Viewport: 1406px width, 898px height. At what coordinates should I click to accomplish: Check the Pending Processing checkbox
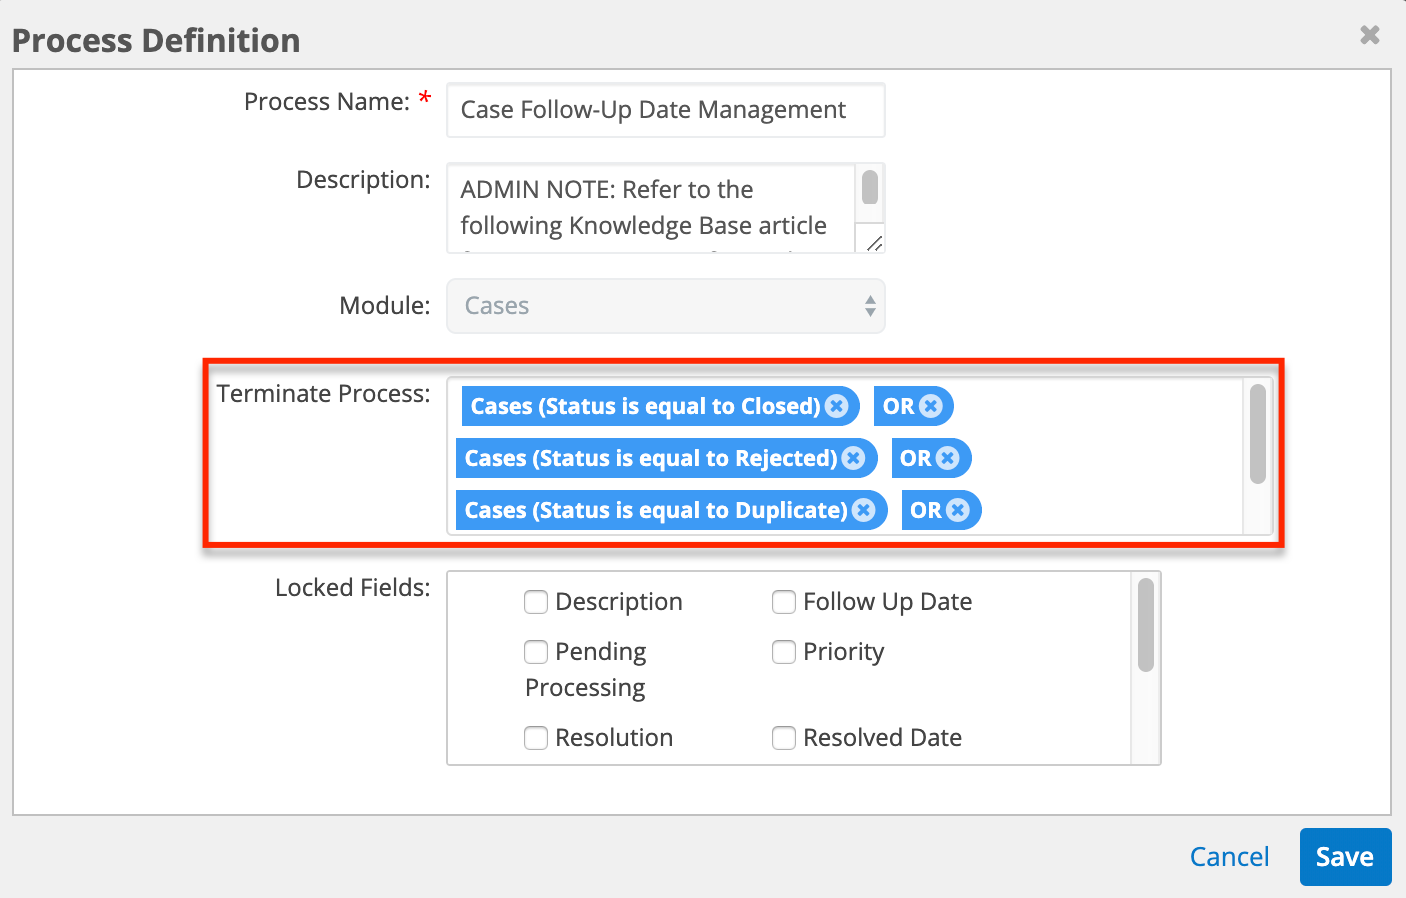[x=536, y=652]
